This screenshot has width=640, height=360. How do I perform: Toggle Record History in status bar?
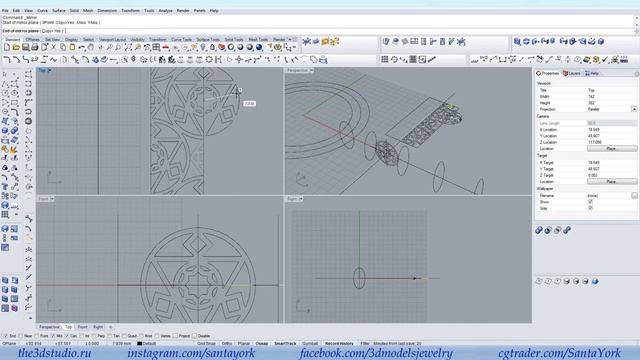pyautogui.click(x=339, y=343)
